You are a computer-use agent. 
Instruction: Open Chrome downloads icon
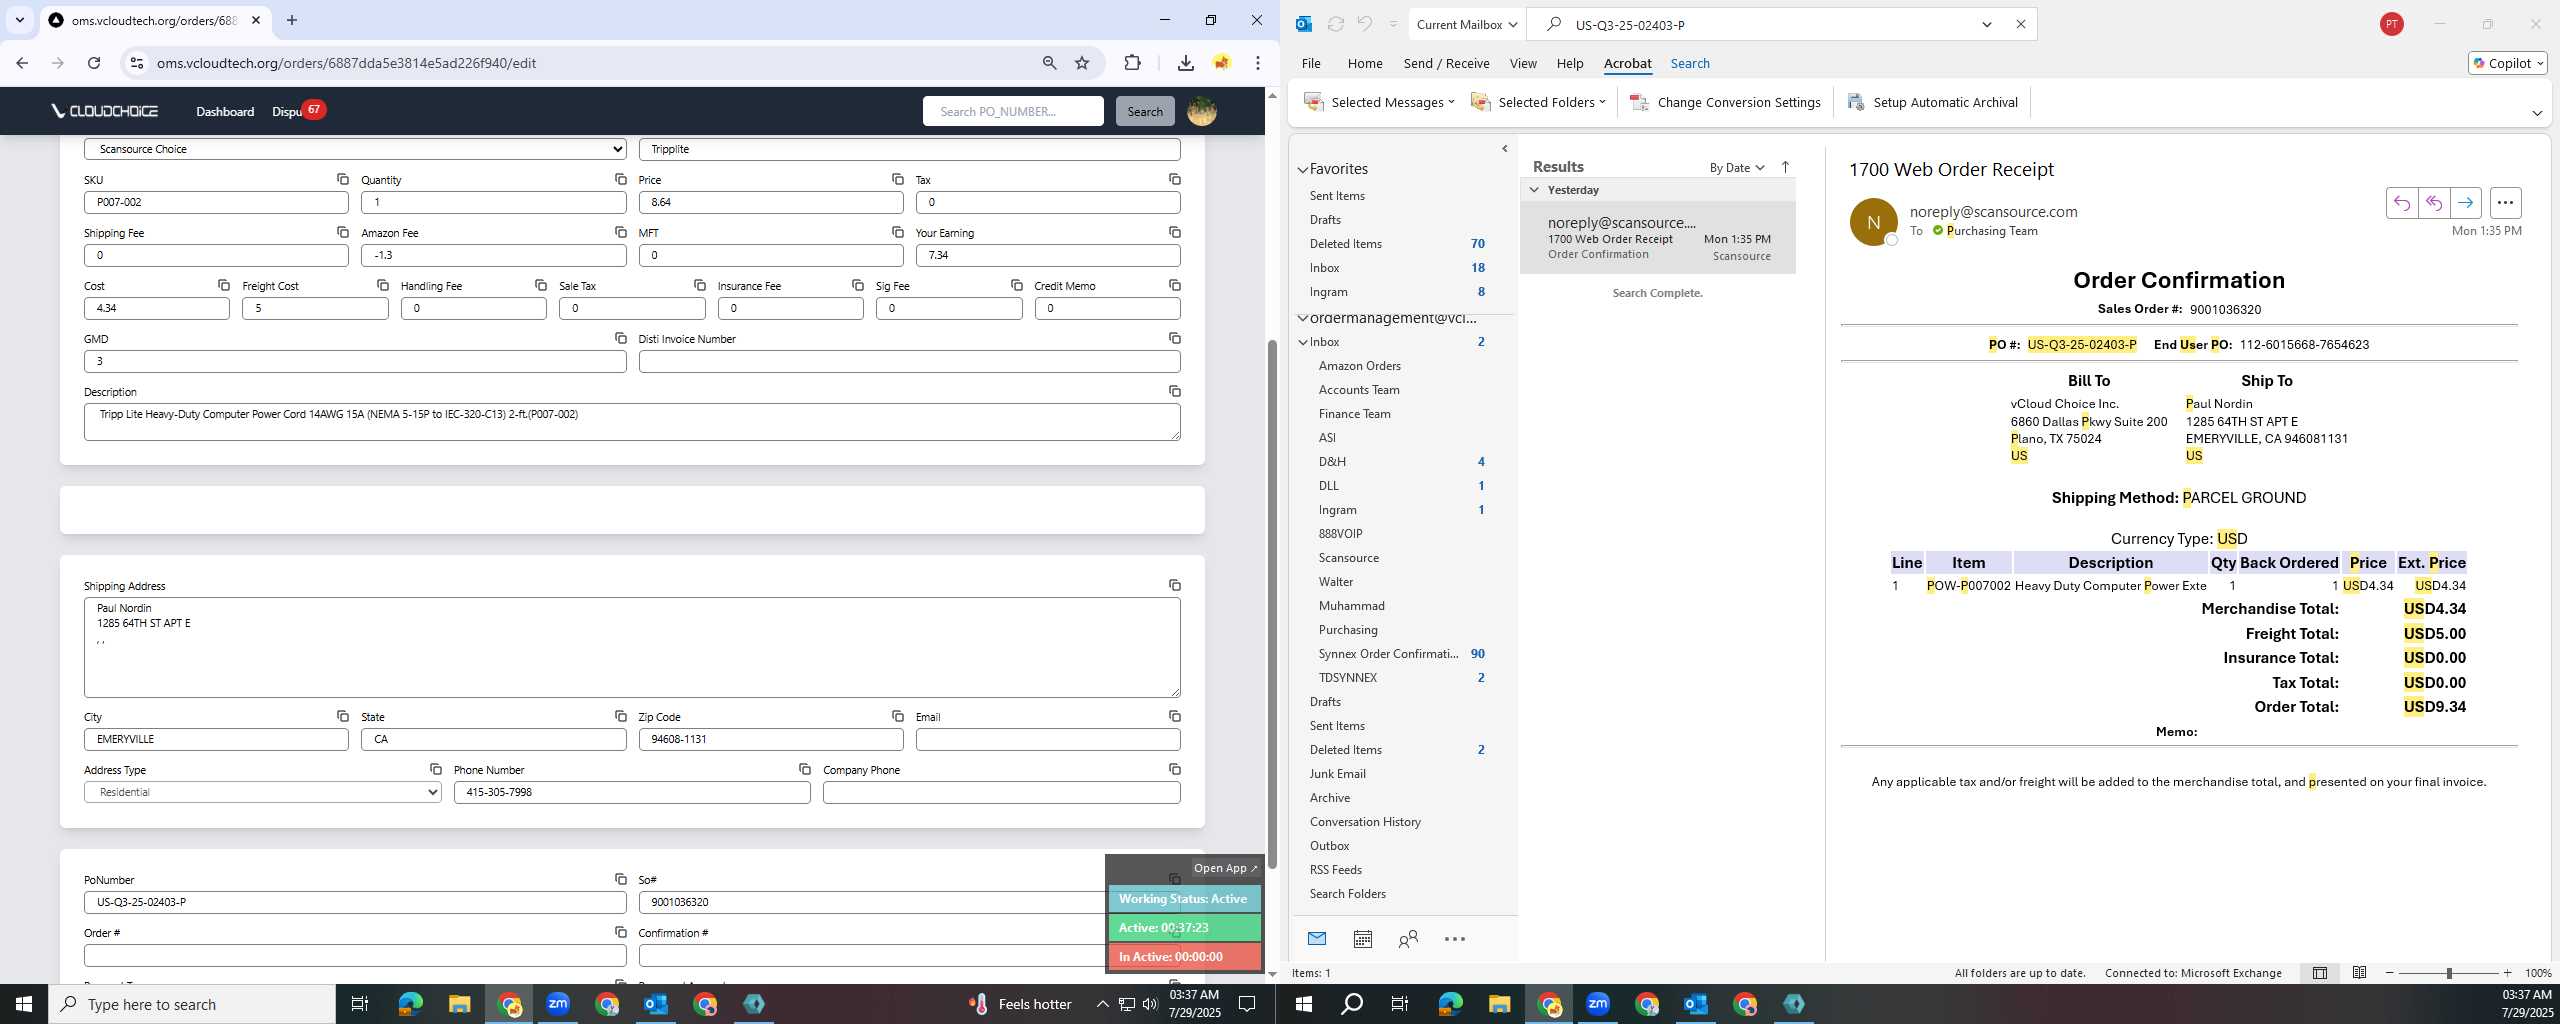tap(1185, 63)
